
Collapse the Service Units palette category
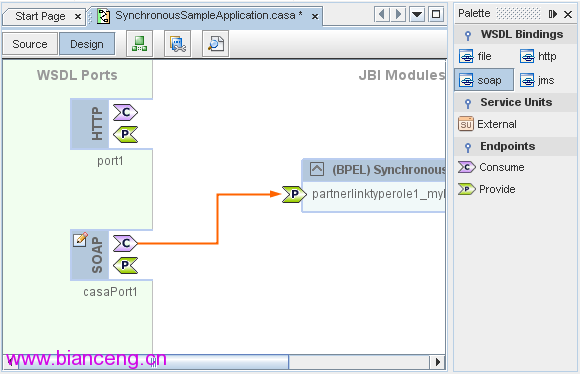tap(468, 103)
